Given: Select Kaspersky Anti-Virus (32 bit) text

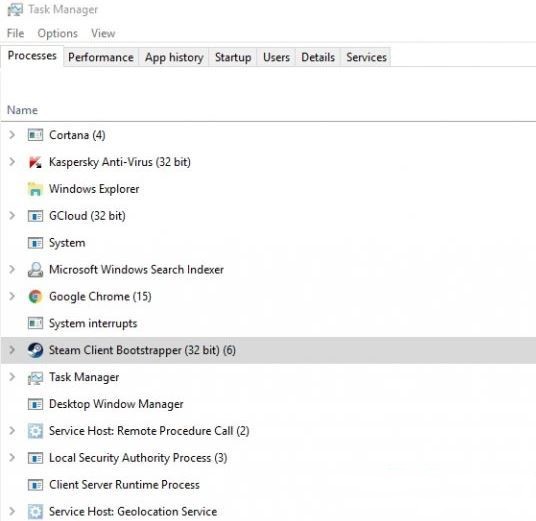Looking at the screenshot, I should pos(120,162).
